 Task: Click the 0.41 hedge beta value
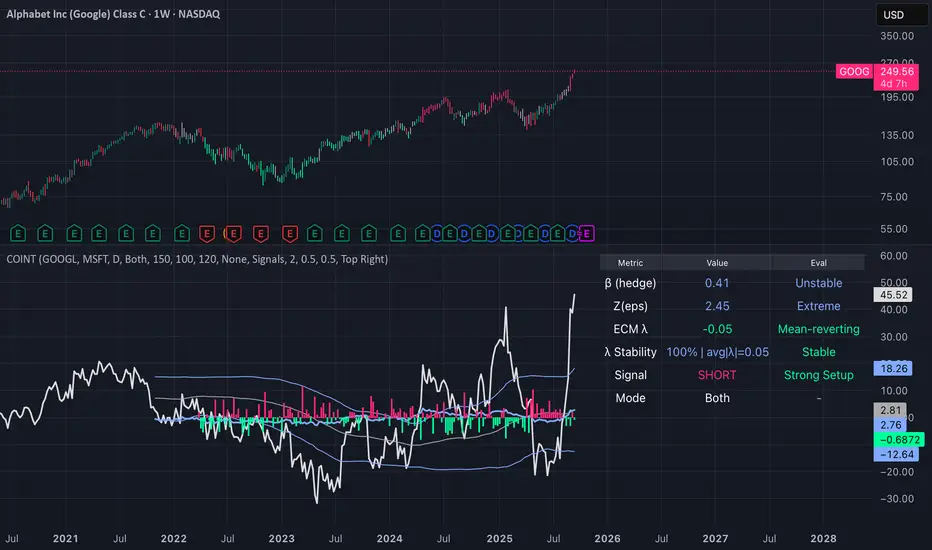pyautogui.click(x=717, y=283)
